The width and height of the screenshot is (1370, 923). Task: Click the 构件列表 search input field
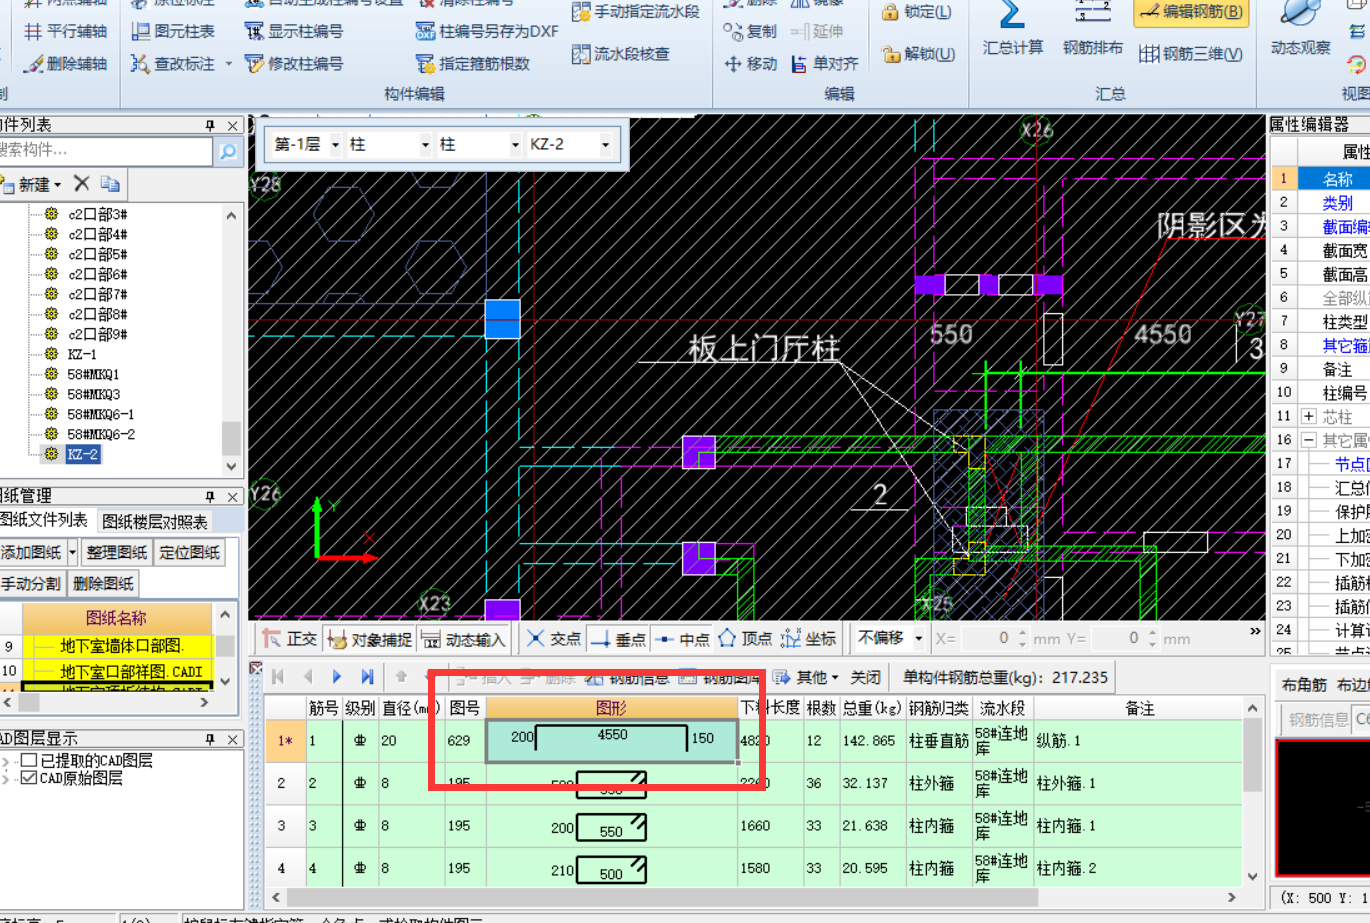tap(105, 151)
